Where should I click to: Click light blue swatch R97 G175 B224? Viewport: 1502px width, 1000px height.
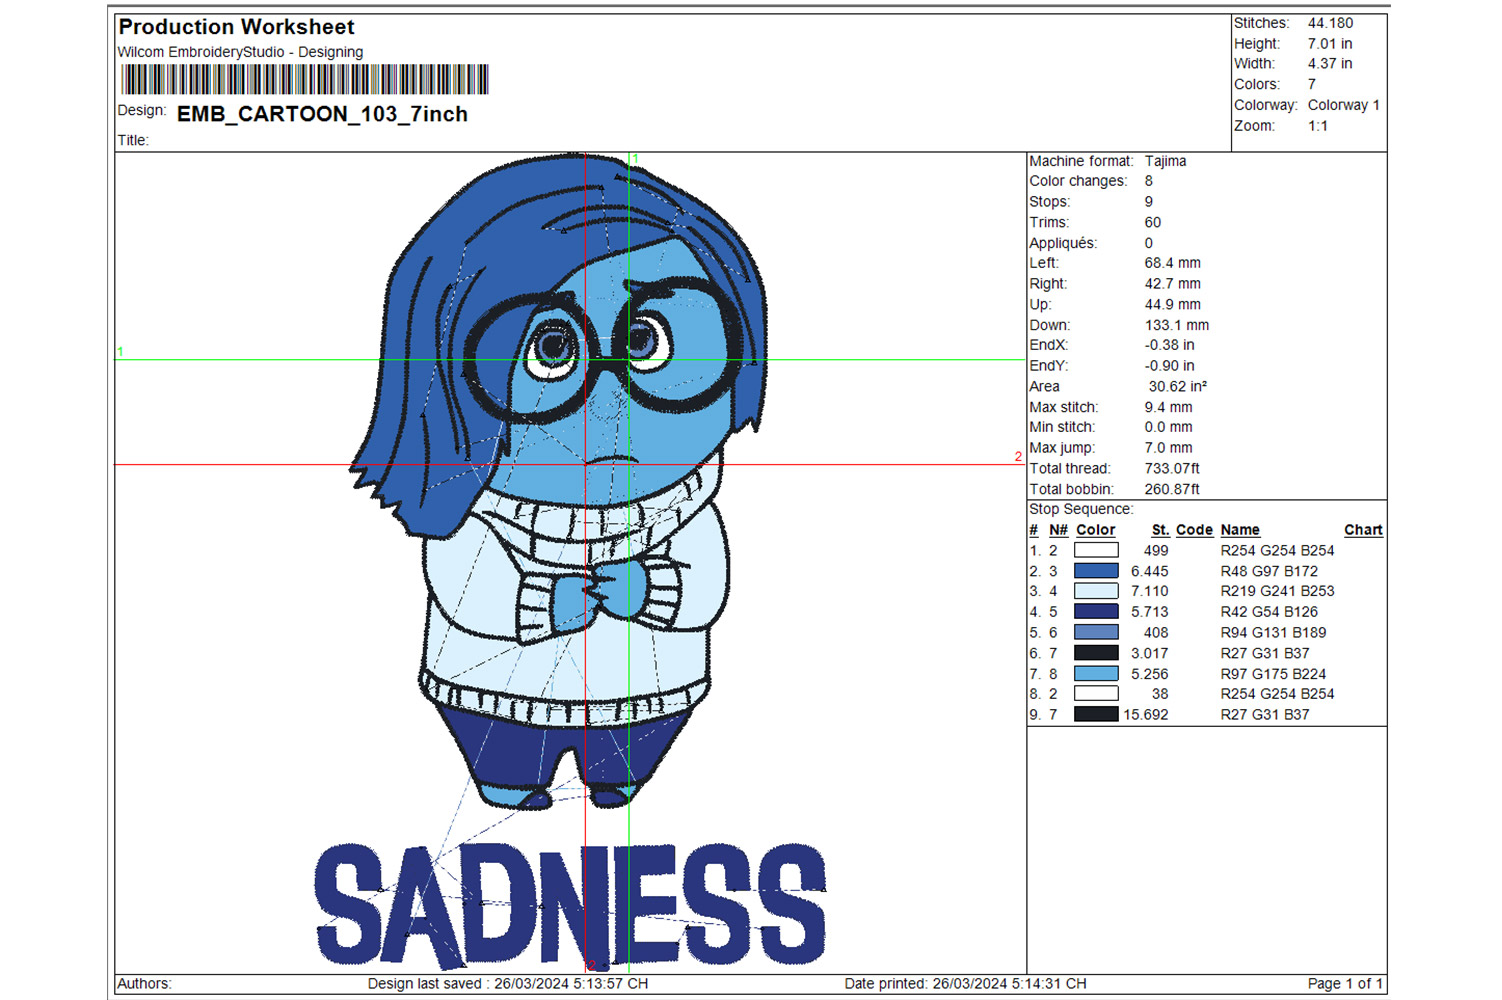click(x=1096, y=674)
